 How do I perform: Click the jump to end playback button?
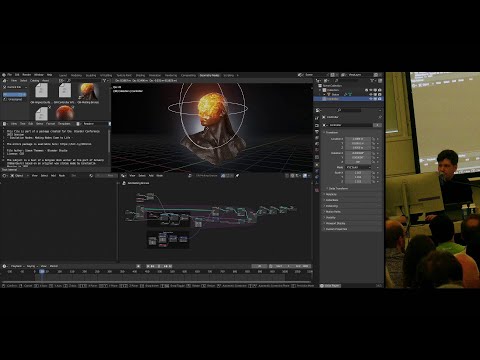(x=170, y=266)
